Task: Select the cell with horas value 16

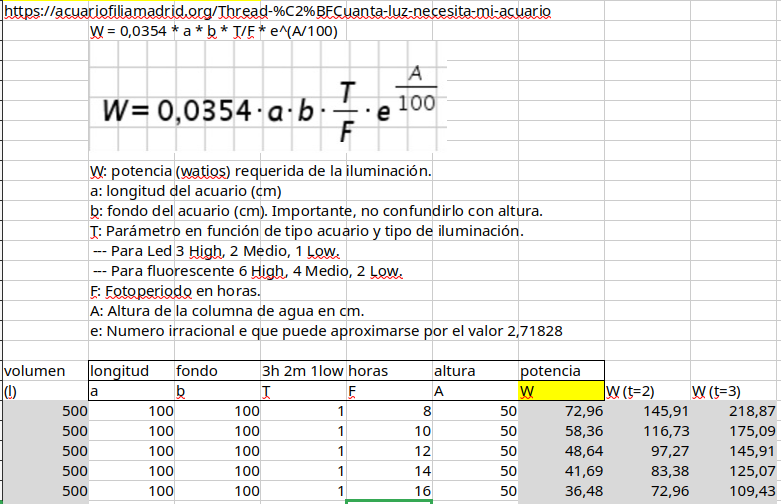Action: [x=389, y=491]
